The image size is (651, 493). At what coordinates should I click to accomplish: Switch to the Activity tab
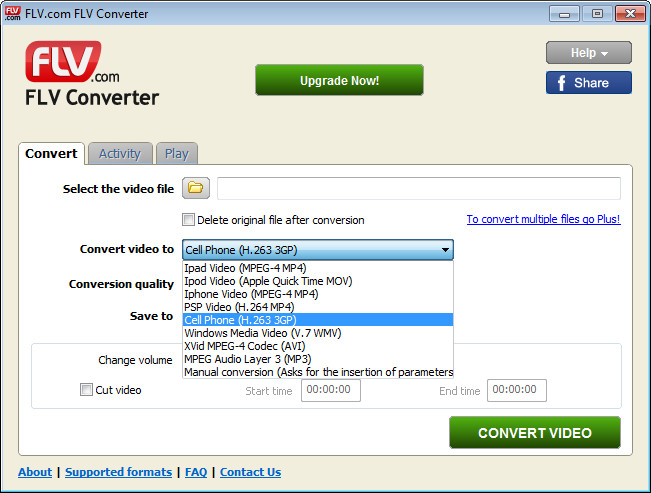click(x=120, y=154)
